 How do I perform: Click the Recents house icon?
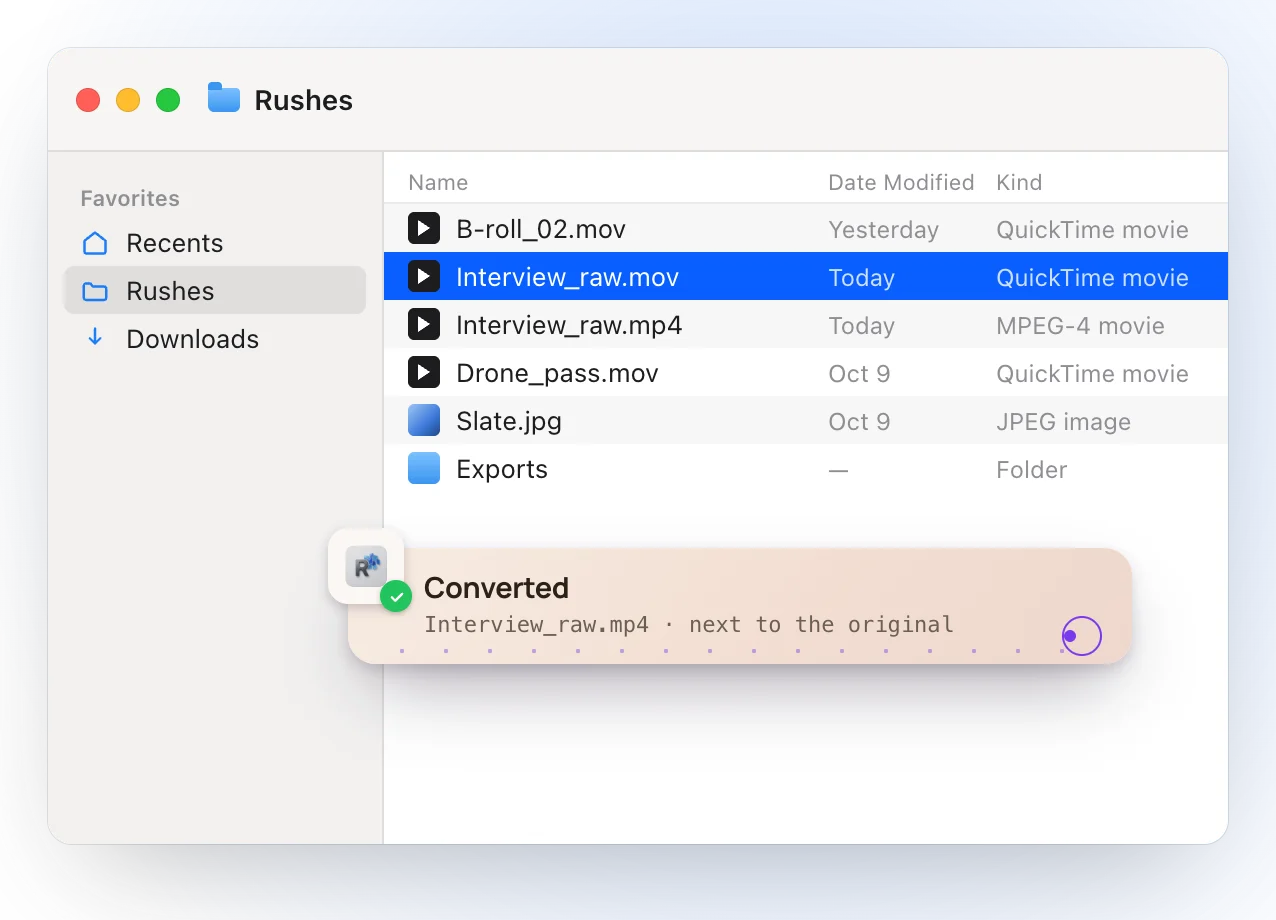click(95, 243)
